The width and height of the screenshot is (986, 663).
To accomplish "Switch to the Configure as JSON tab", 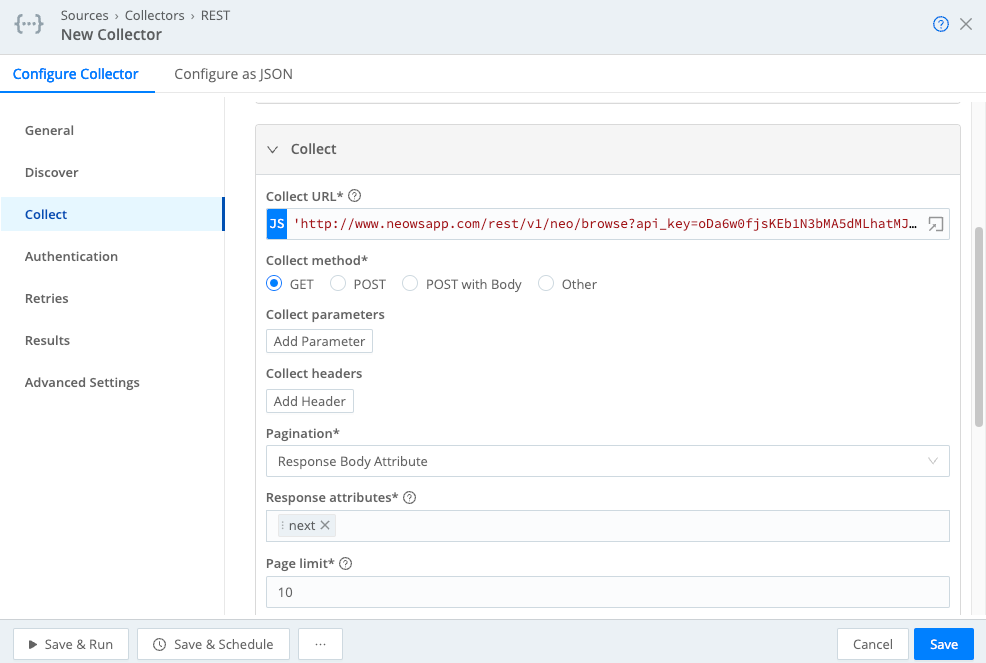I will [233, 74].
